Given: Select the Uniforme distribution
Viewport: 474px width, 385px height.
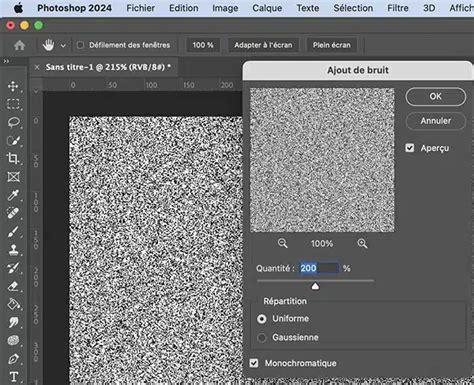Looking at the screenshot, I should (262, 319).
